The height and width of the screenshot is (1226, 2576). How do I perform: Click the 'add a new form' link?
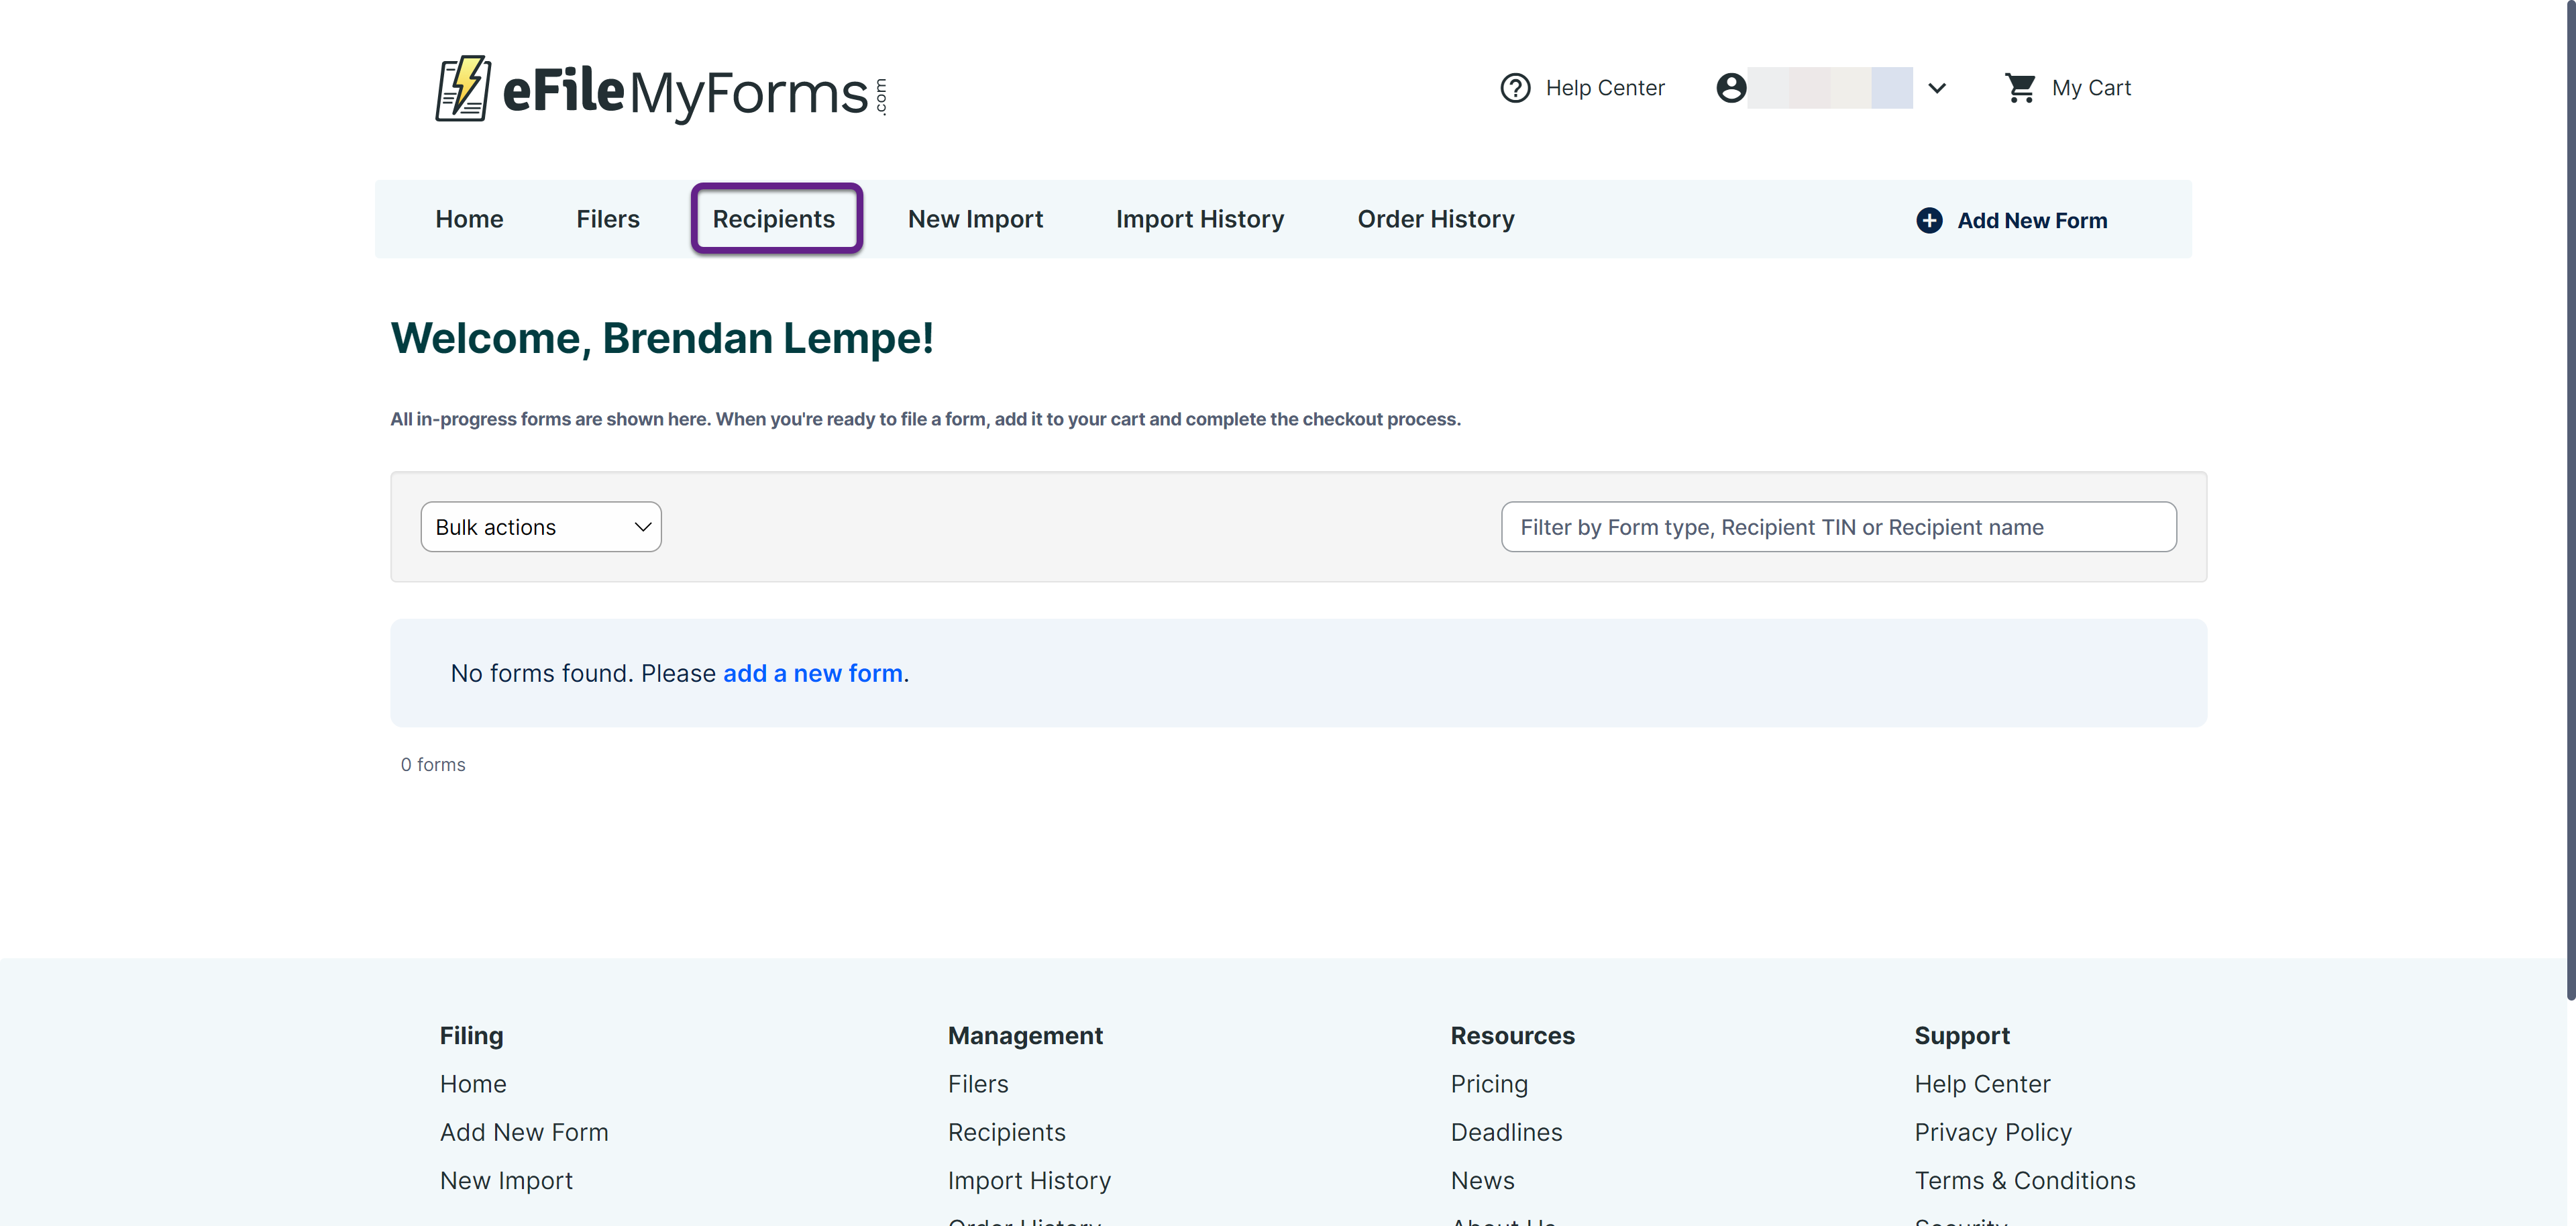coord(812,673)
